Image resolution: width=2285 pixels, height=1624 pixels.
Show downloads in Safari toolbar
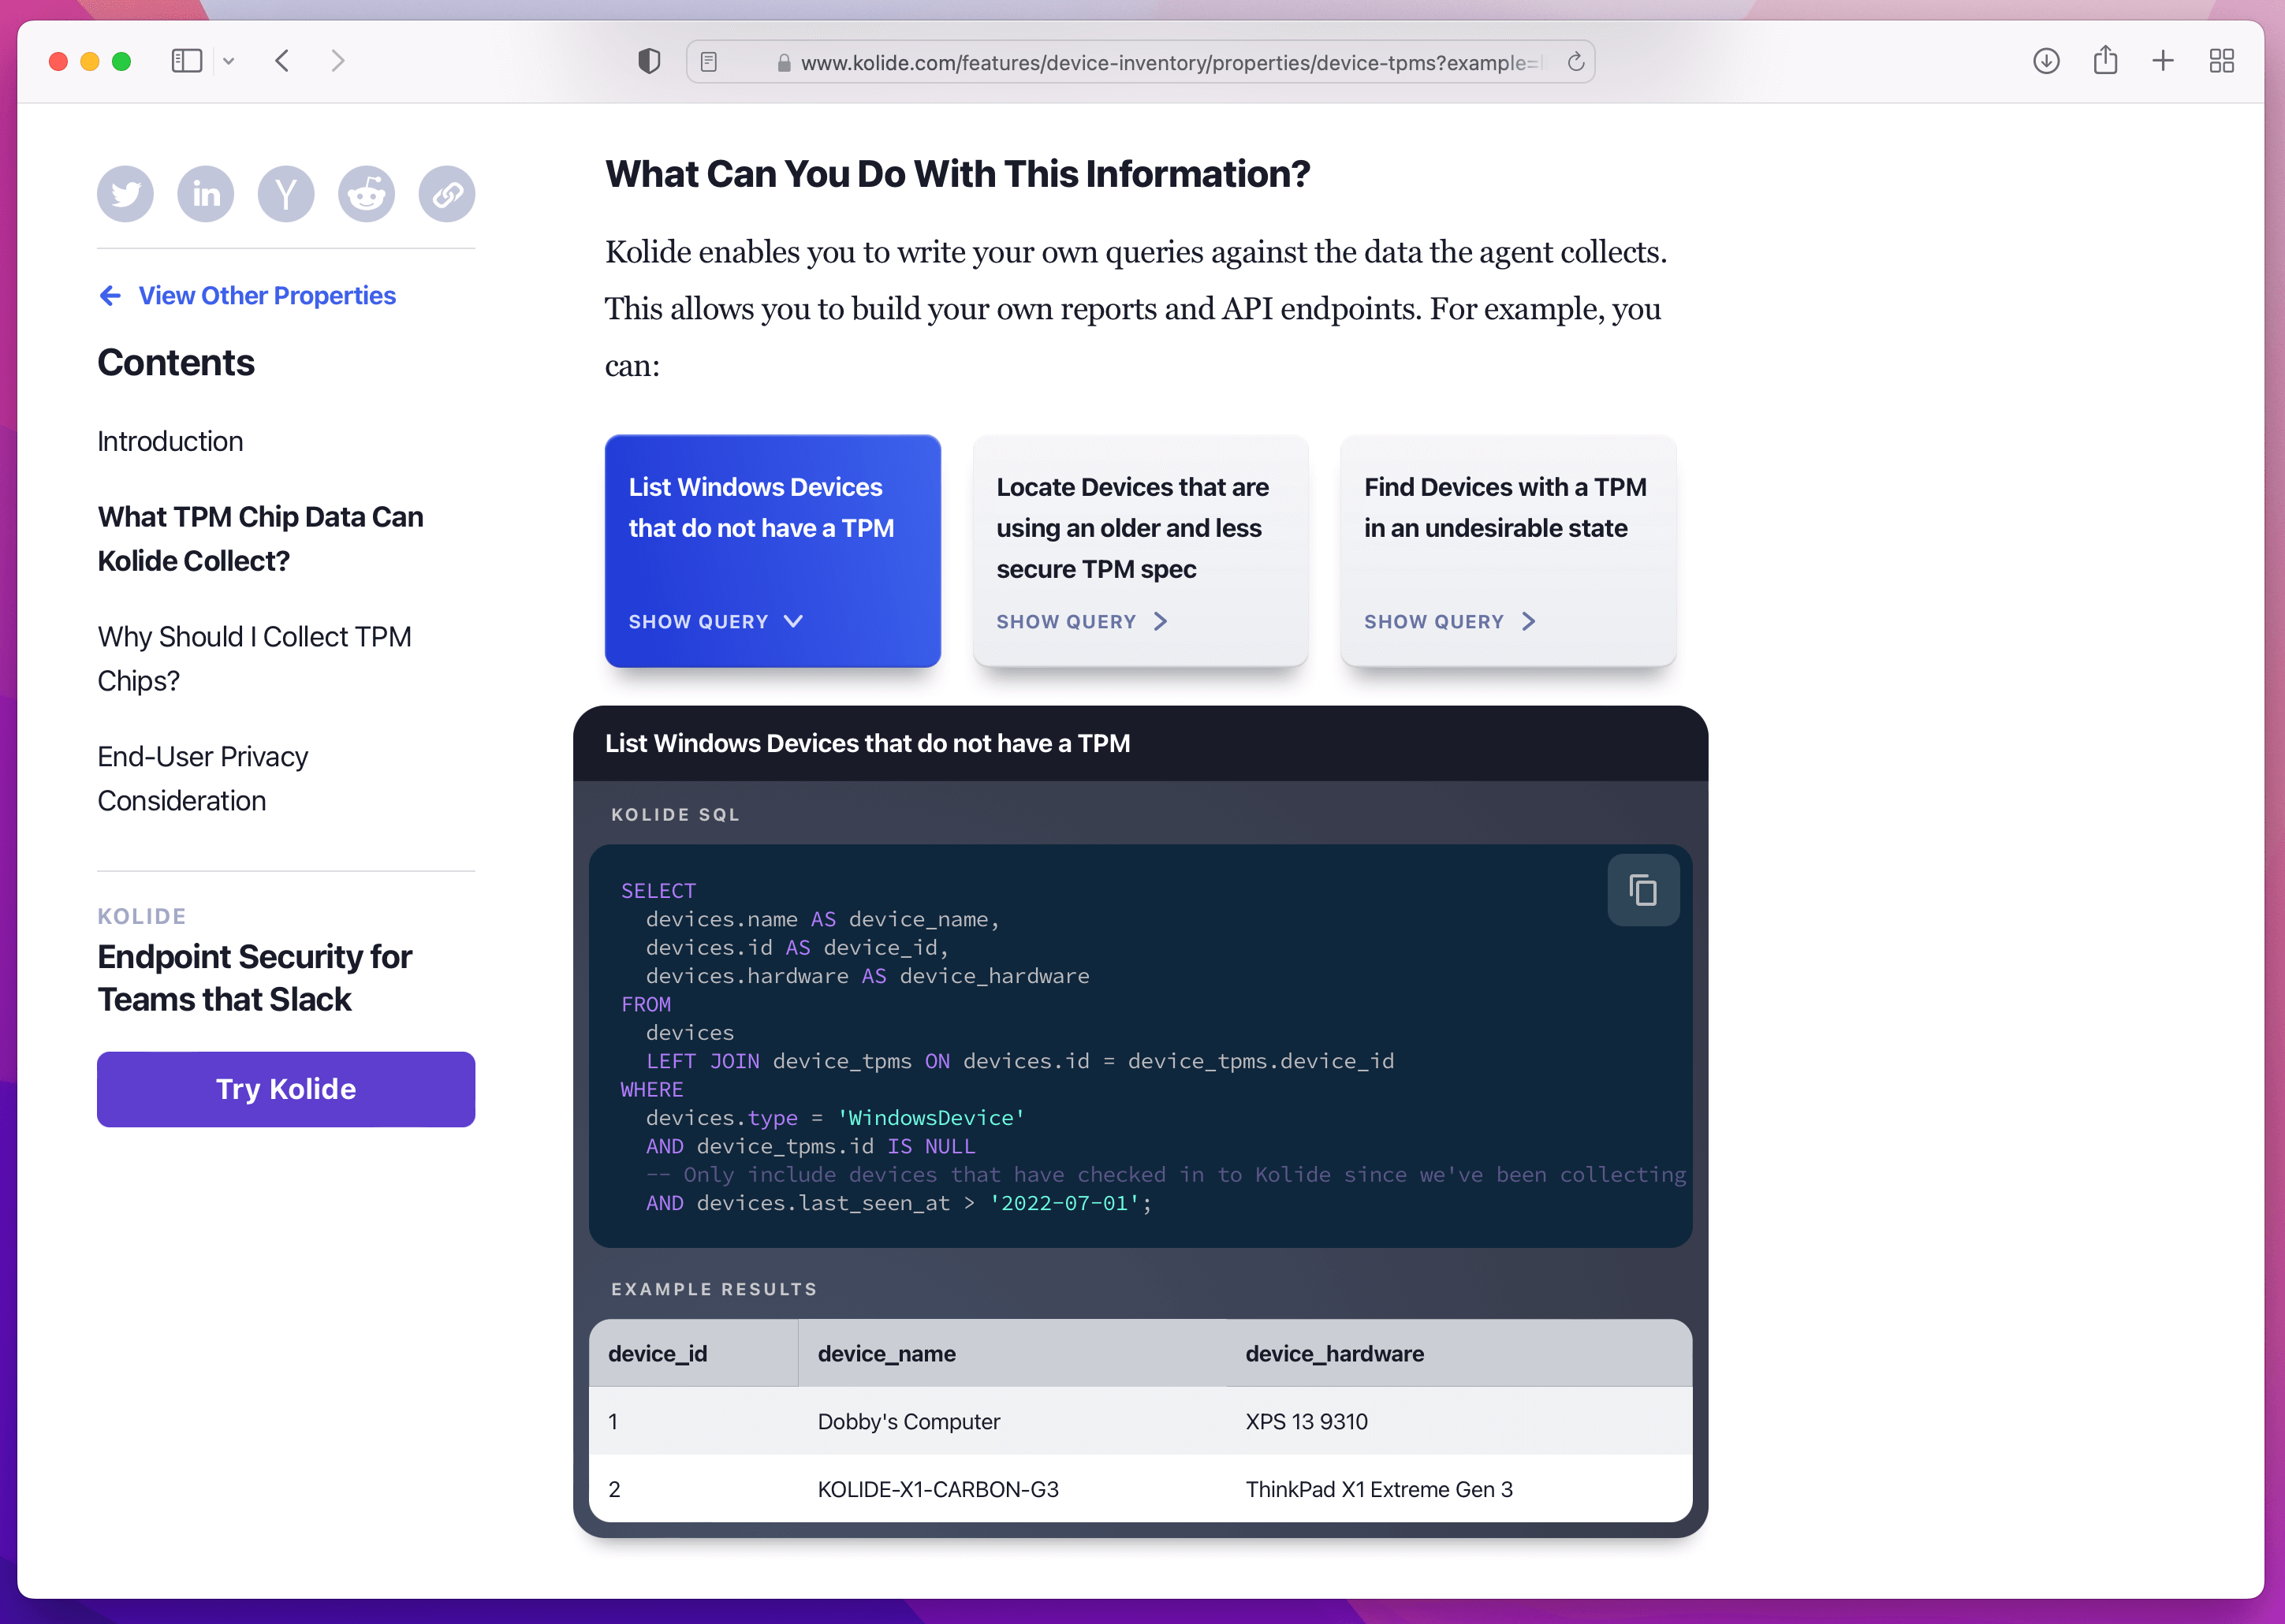pos(2046,62)
